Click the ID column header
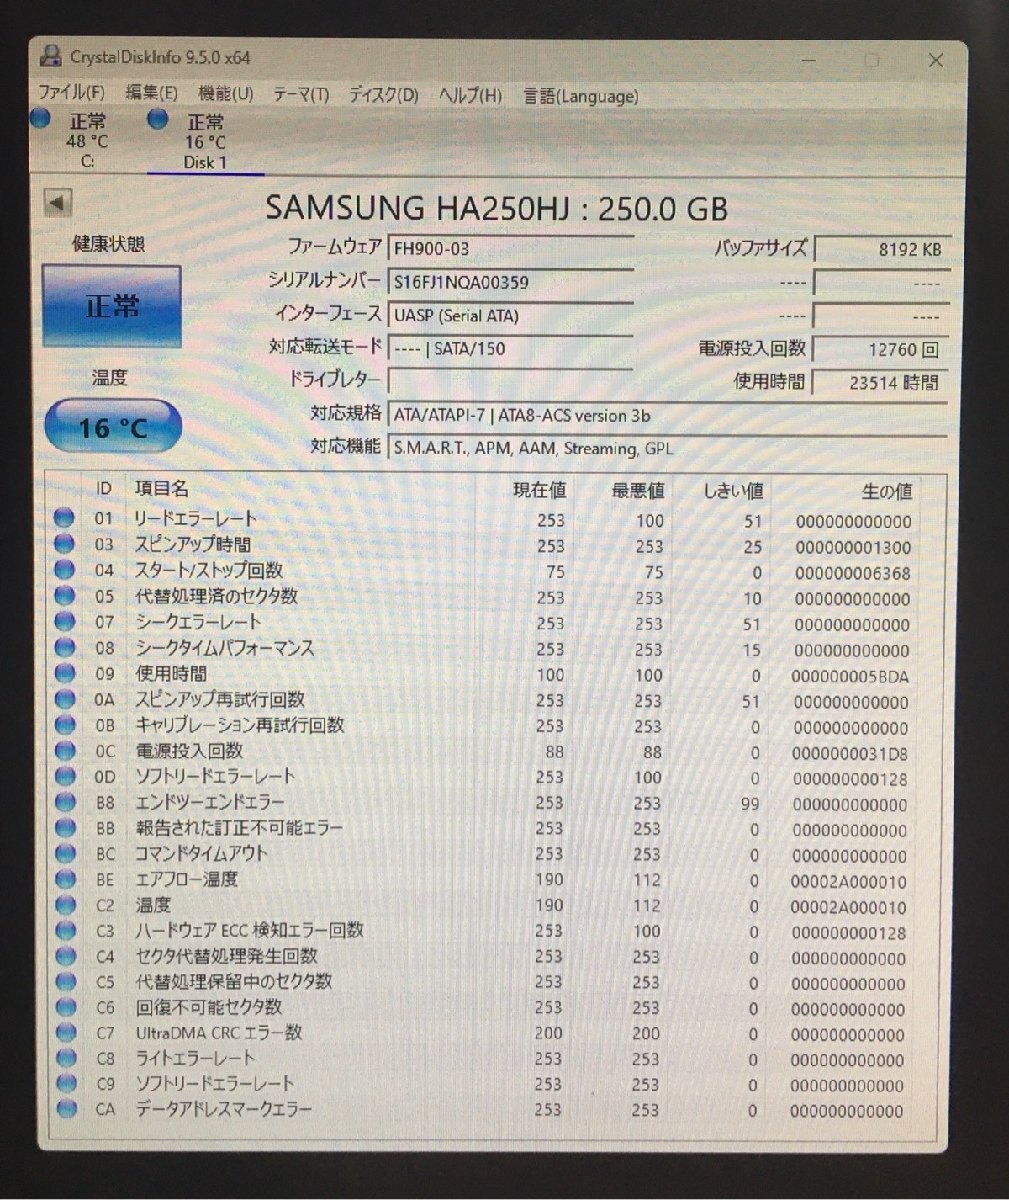 pyautogui.click(x=103, y=488)
